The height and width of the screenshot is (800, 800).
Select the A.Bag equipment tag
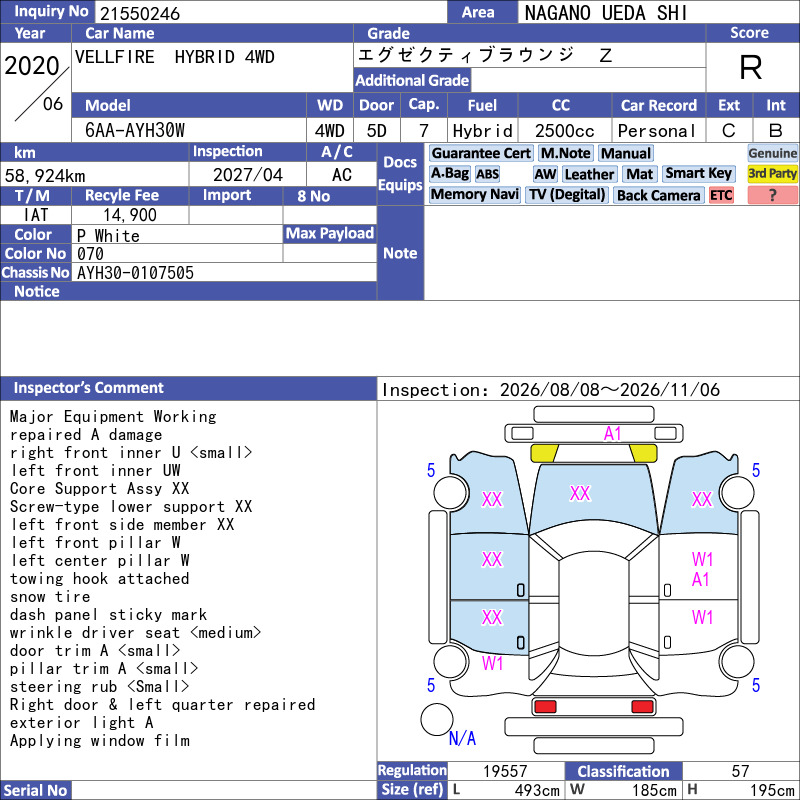coord(449,173)
